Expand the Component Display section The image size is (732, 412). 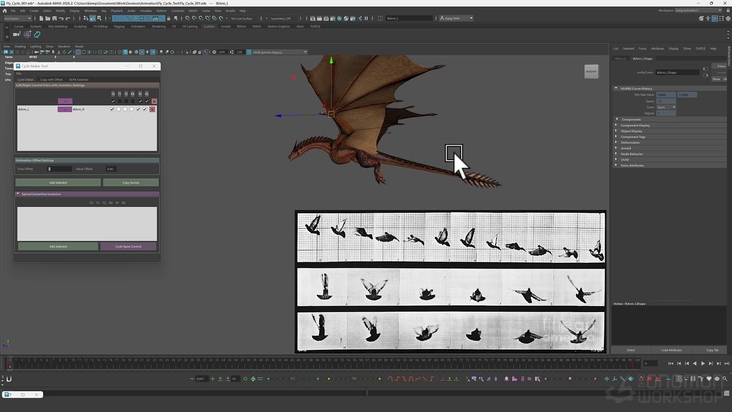point(616,125)
